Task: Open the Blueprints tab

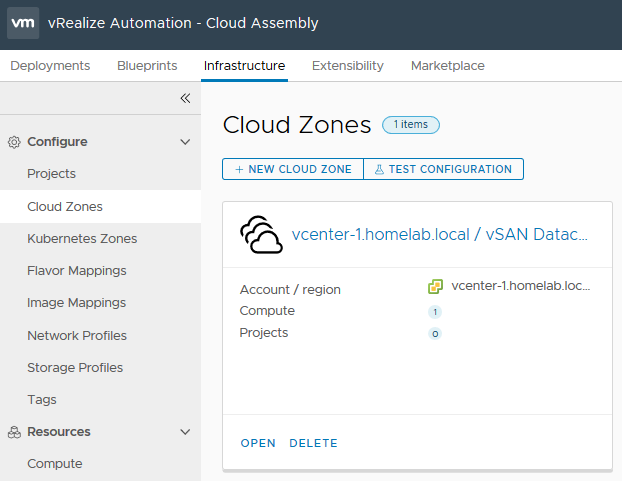Action: (x=147, y=65)
